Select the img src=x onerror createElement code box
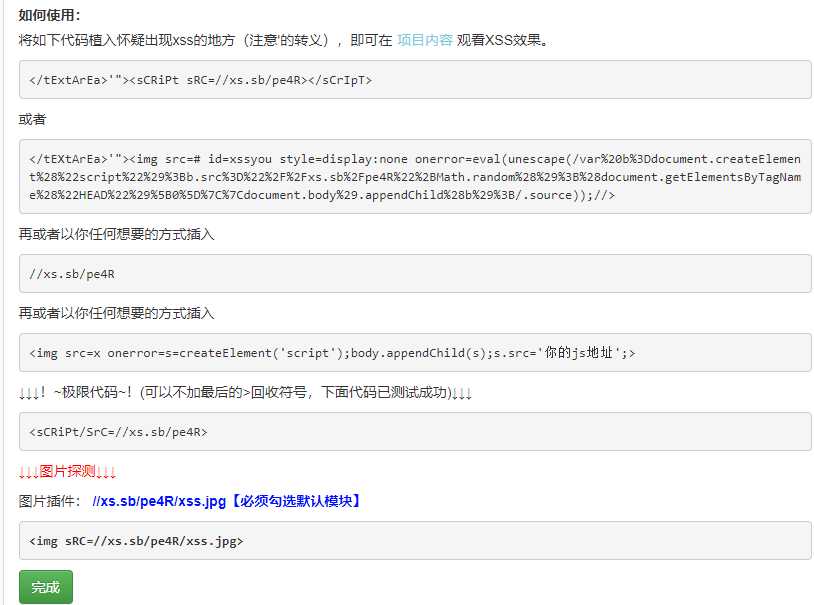 (x=415, y=353)
